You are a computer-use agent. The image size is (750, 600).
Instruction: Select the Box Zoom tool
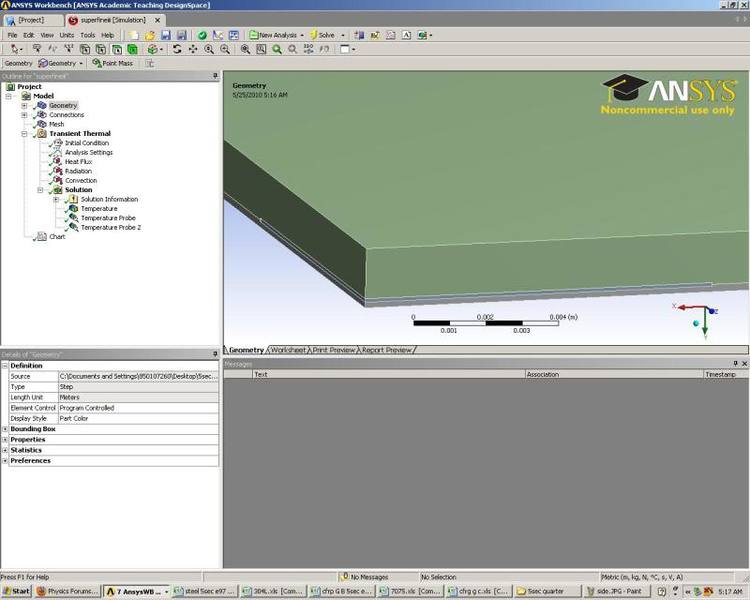pyautogui.click(x=225, y=49)
